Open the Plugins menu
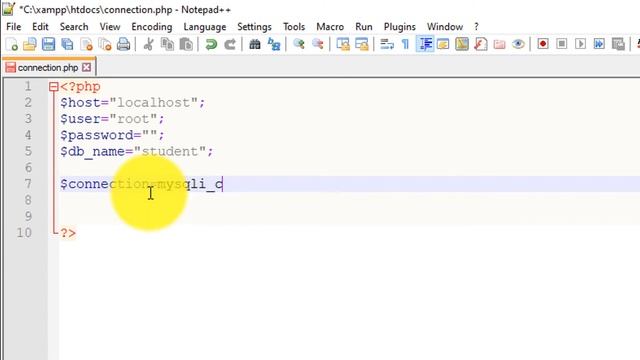Image resolution: width=640 pixels, height=360 pixels. tap(399, 27)
